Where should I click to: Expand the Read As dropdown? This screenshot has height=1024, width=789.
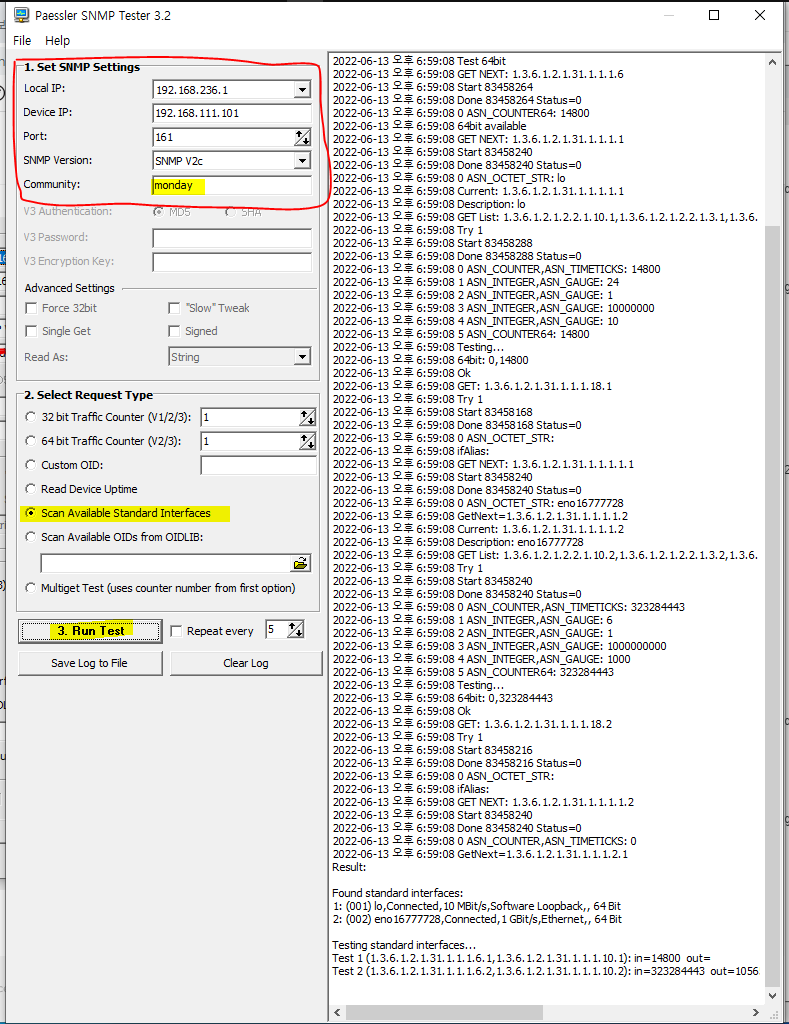302,357
